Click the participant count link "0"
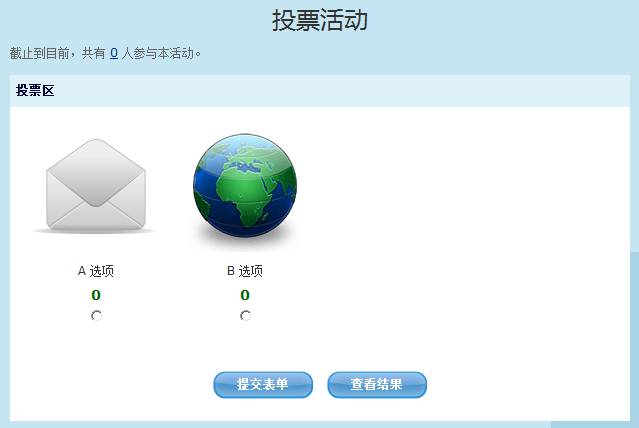Viewport: 639px width, 428px height. (114, 52)
